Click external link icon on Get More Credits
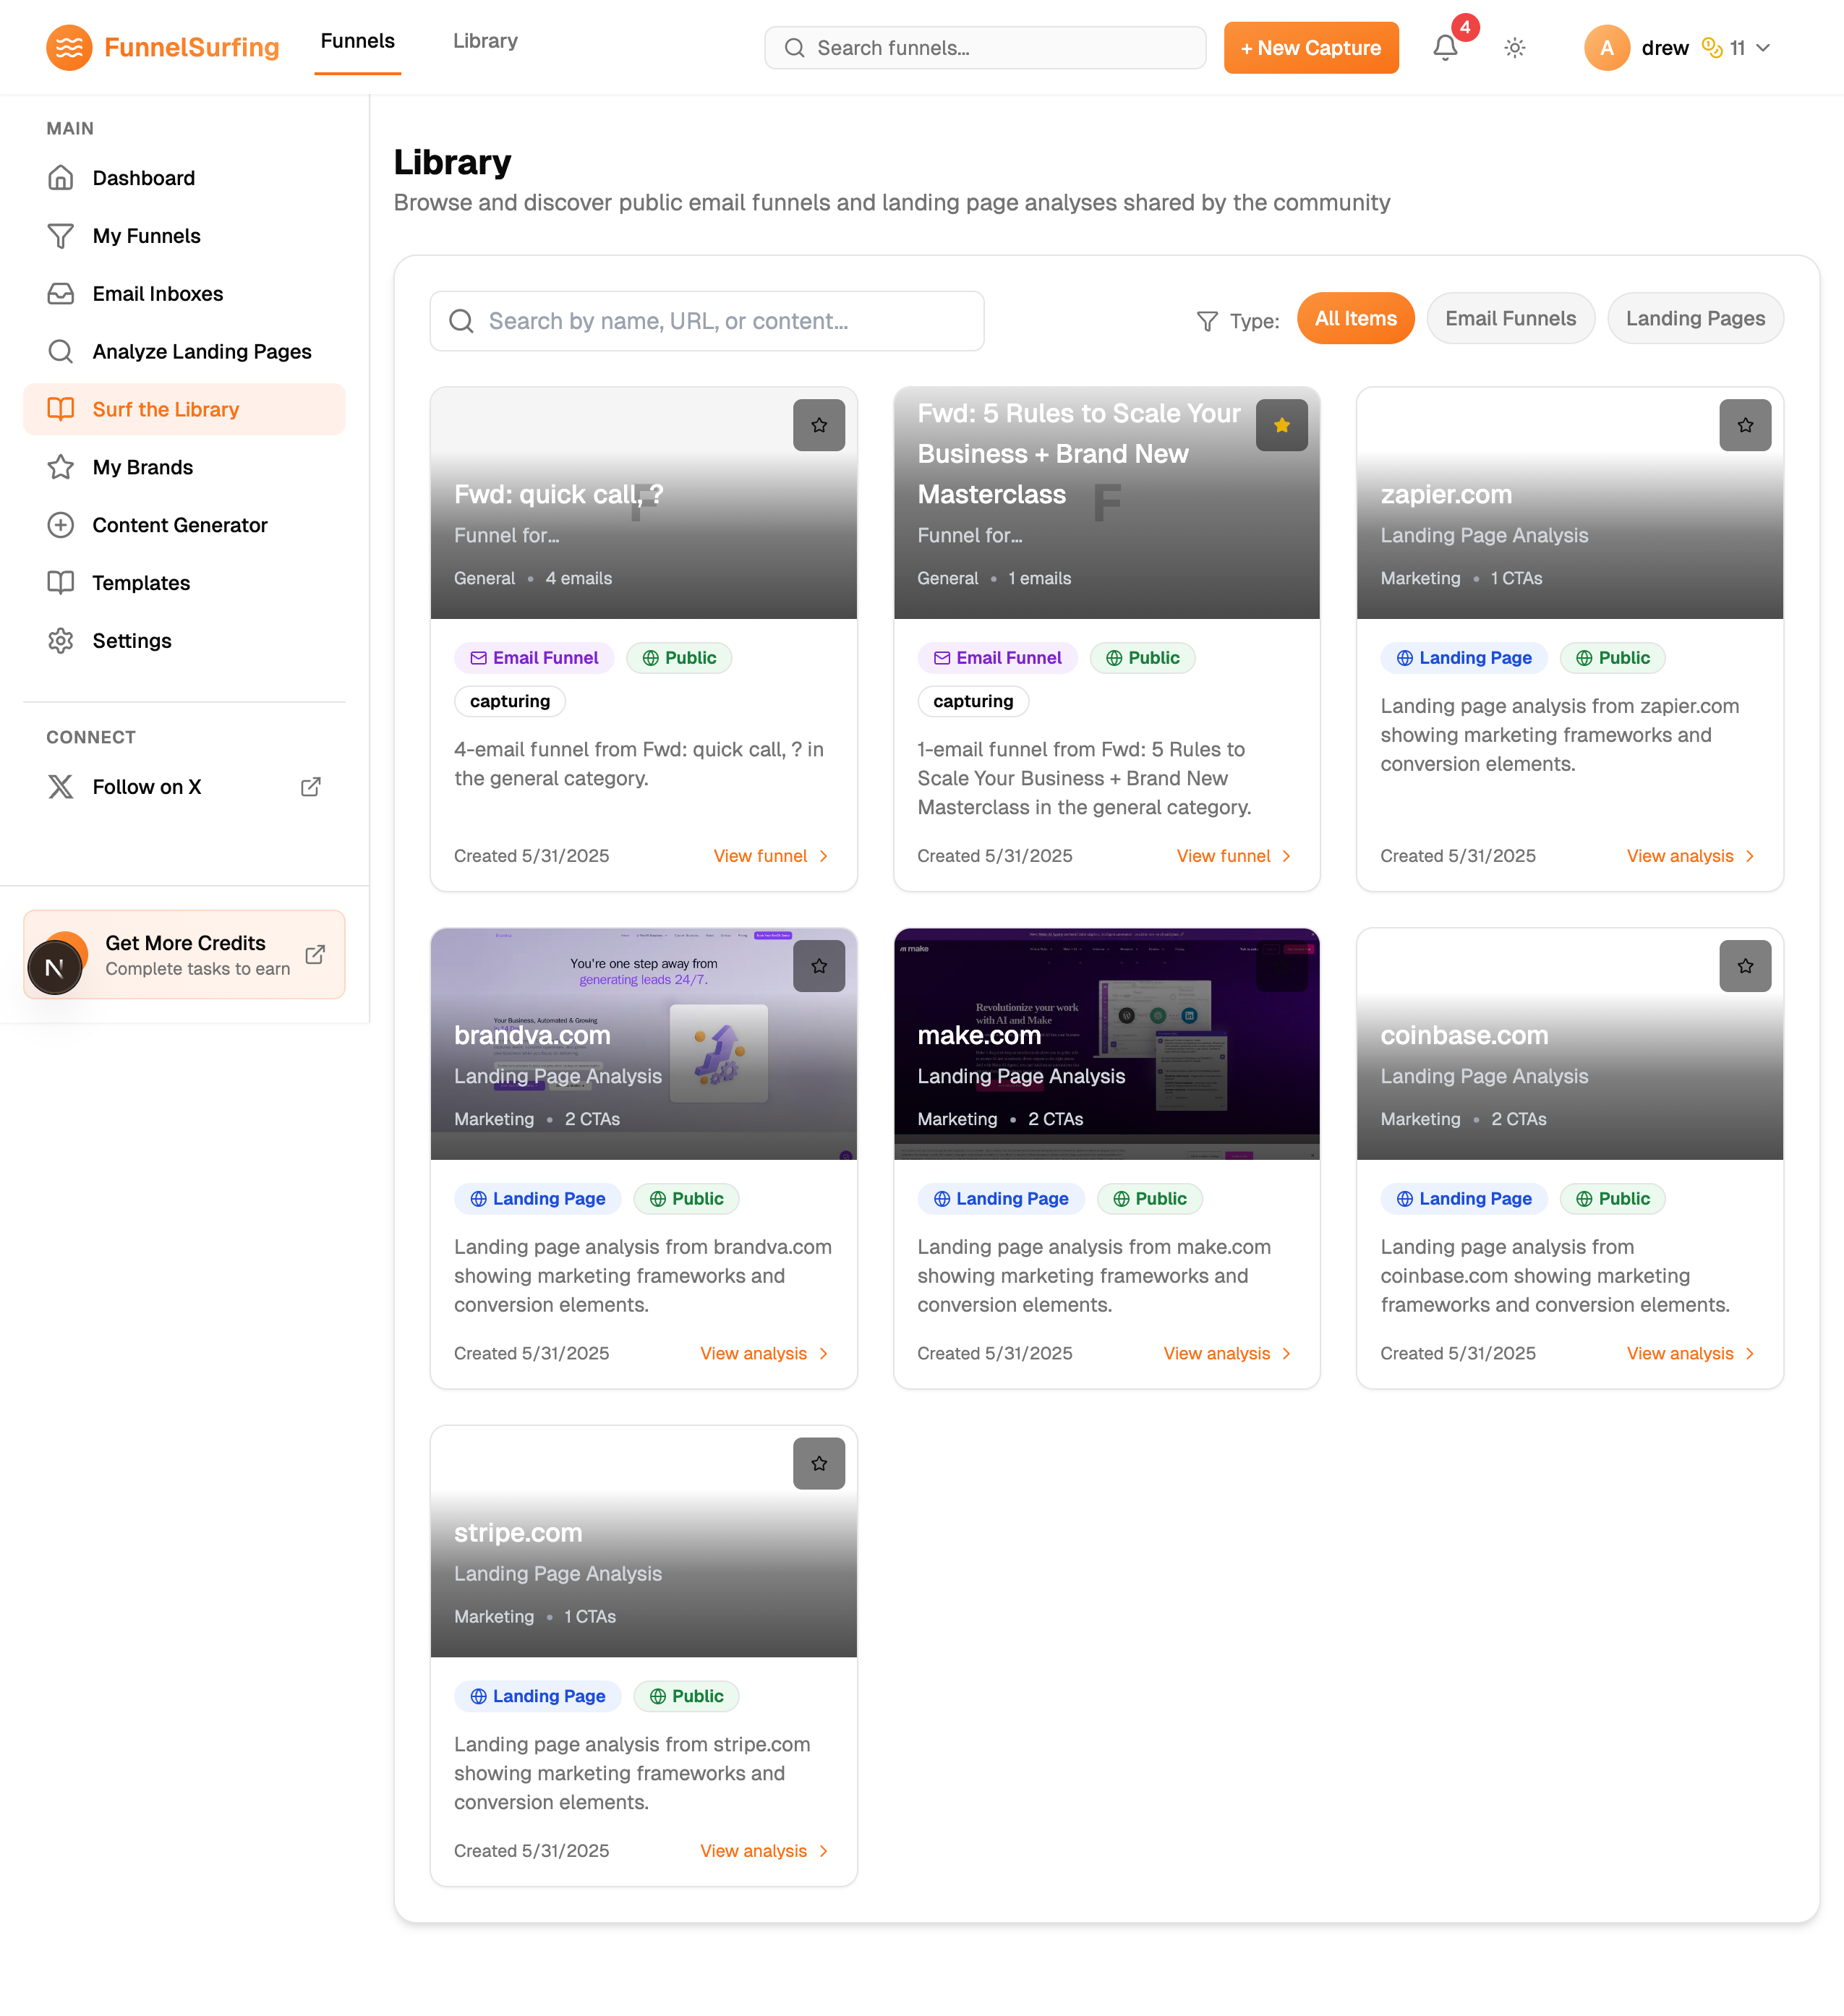The height and width of the screenshot is (2016, 1844). click(x=315, y=954)
